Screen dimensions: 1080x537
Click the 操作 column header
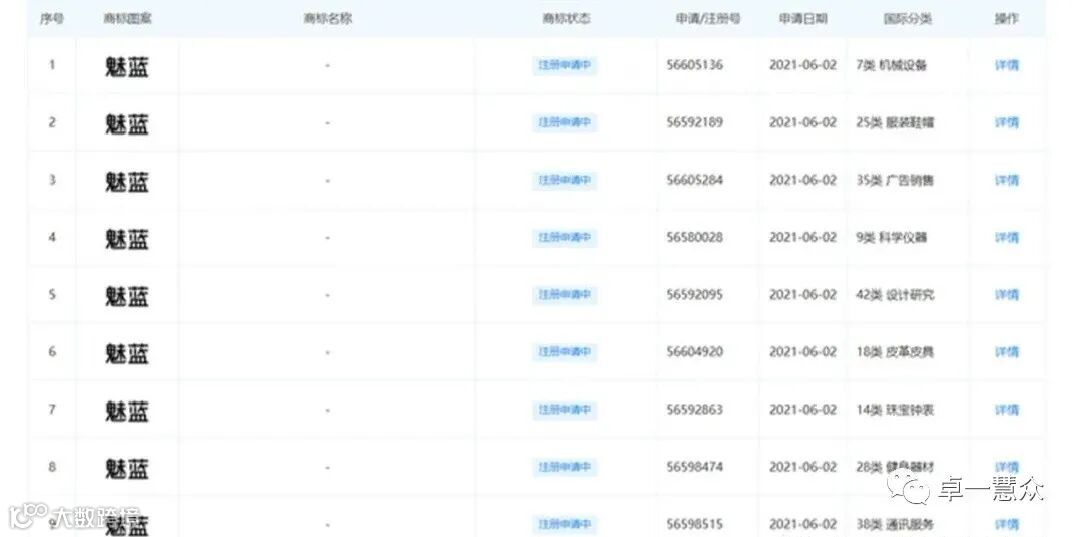[1006, 19]
